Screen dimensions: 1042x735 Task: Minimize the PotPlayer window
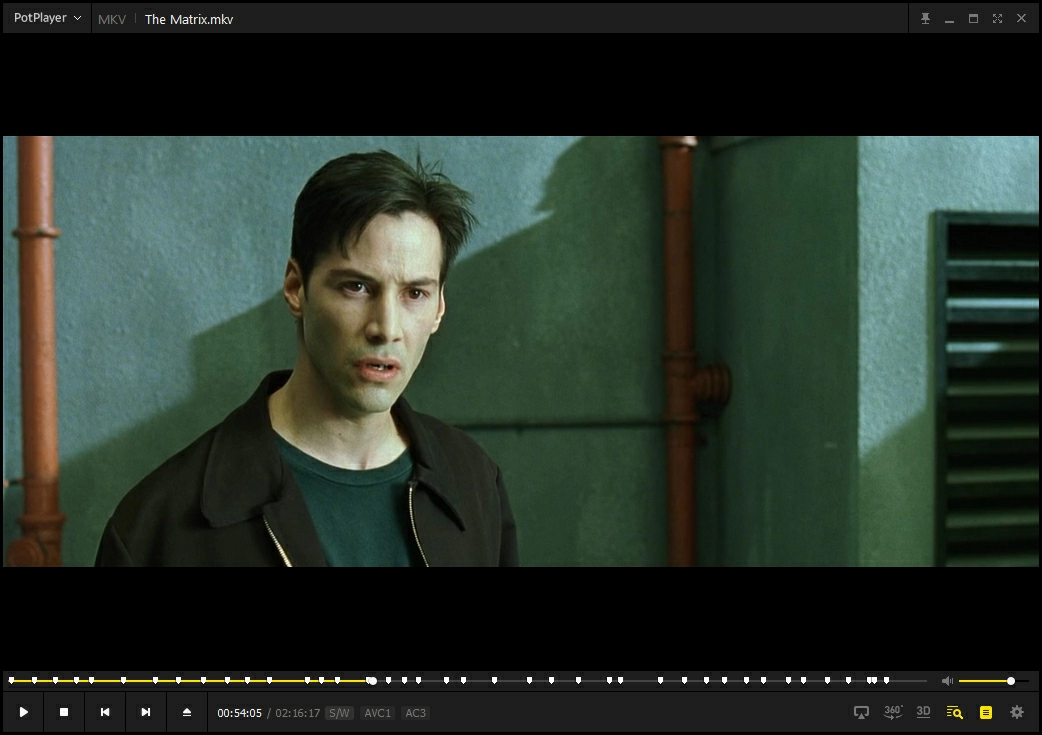pos(950,19)
